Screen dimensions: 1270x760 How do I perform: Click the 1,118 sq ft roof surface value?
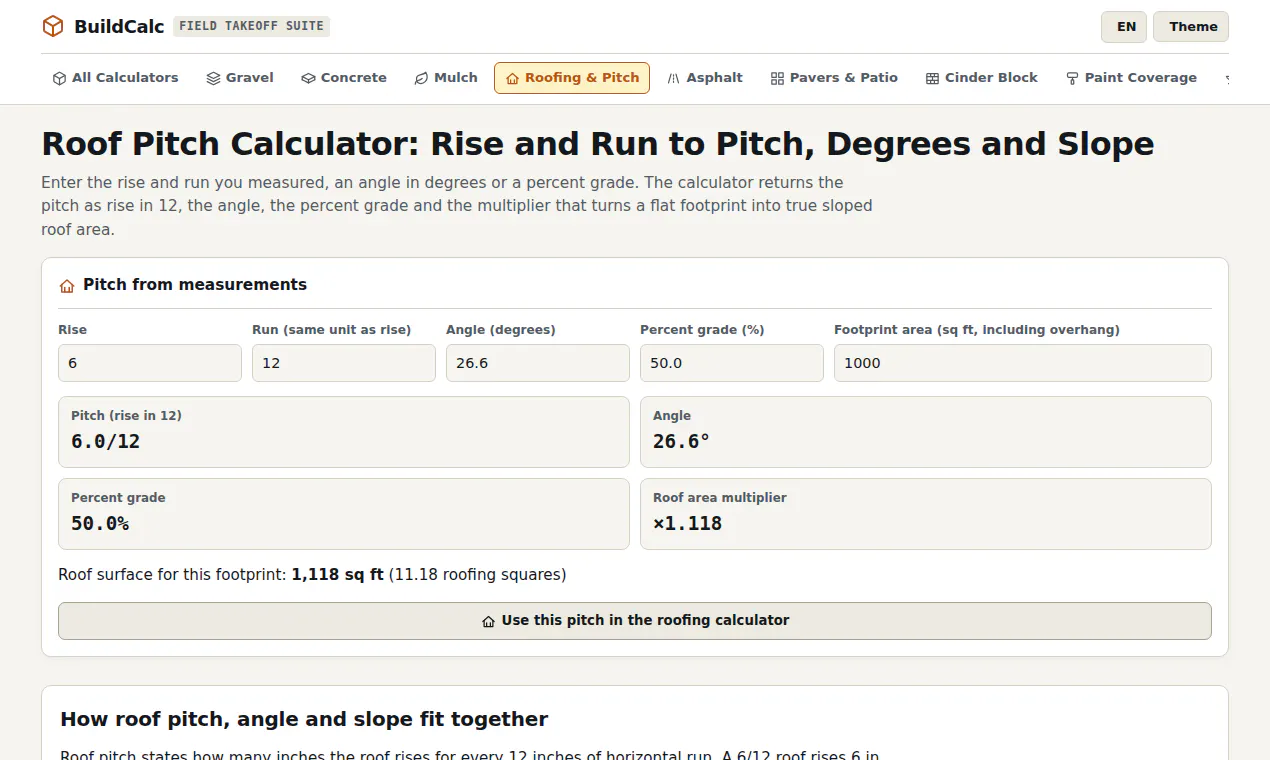click(337, 575)
